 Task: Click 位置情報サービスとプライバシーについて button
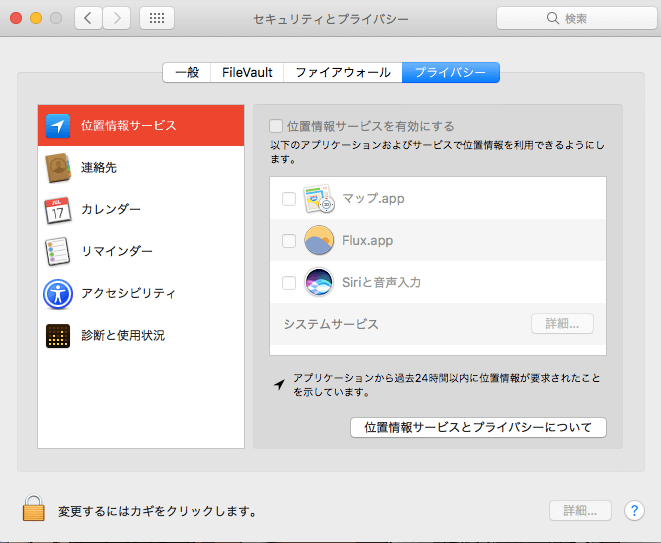tap(478, 427)
